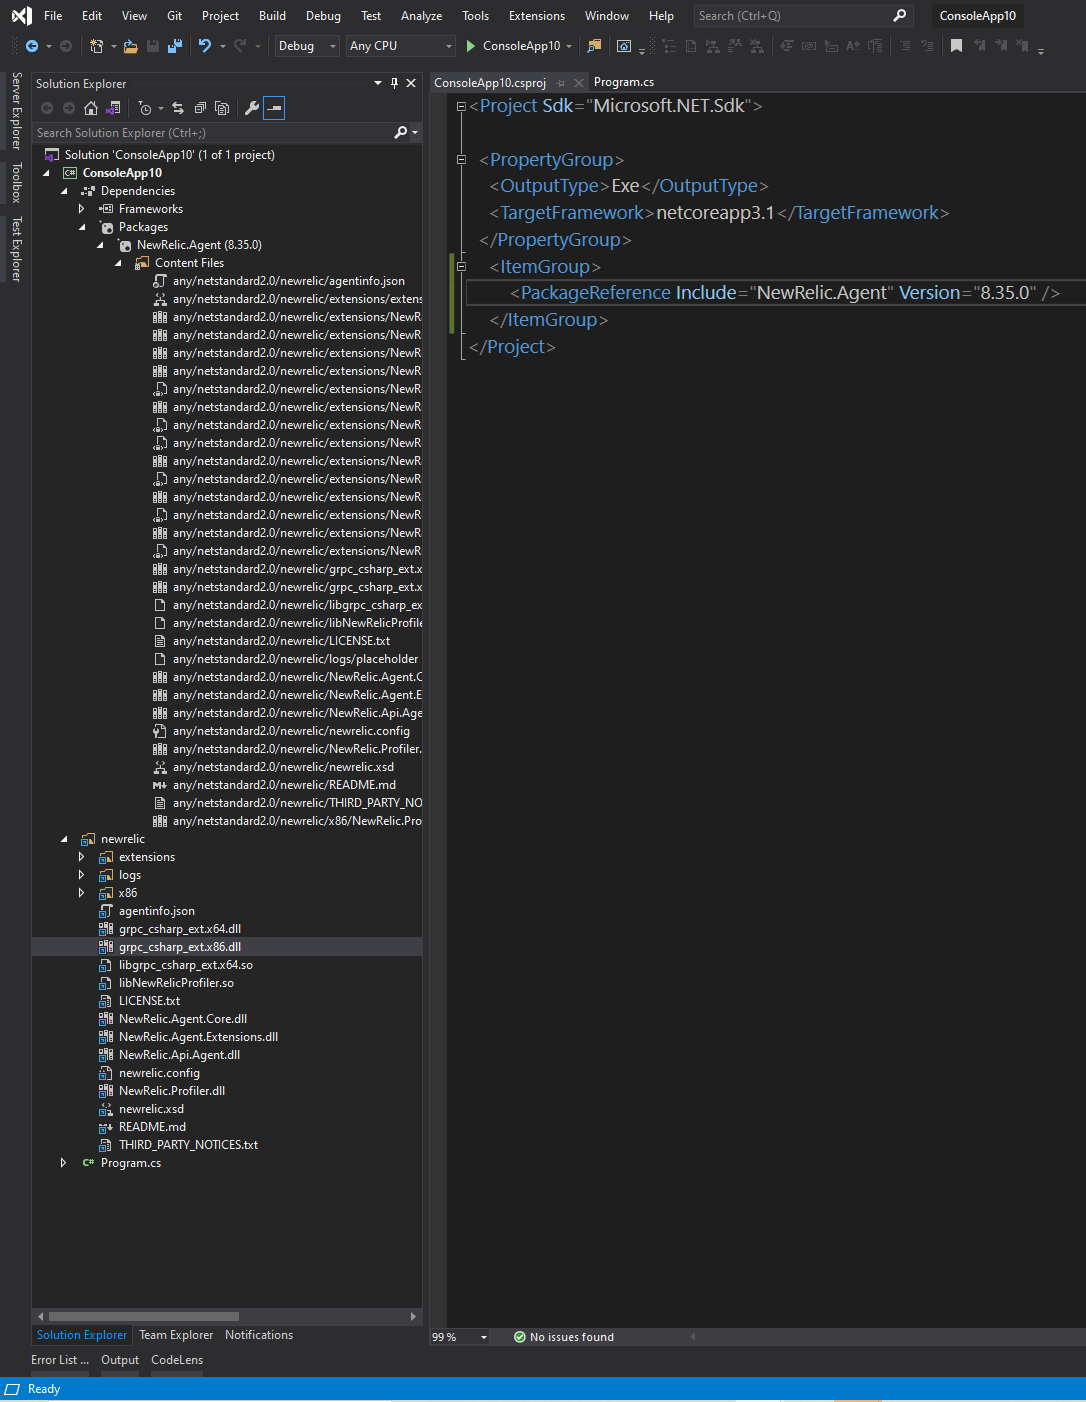Open the Server Explorer side tab
1086x1402 pixels.
pos(16,110)
